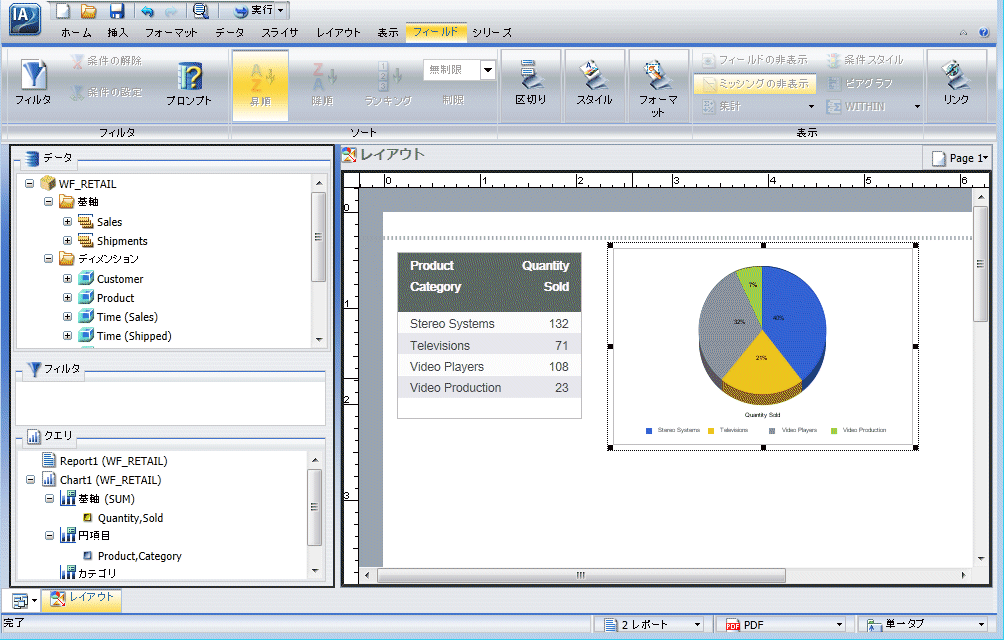
Task: Collapse the WF_RETAIL tree node
Action: click(x=29, y=184)
